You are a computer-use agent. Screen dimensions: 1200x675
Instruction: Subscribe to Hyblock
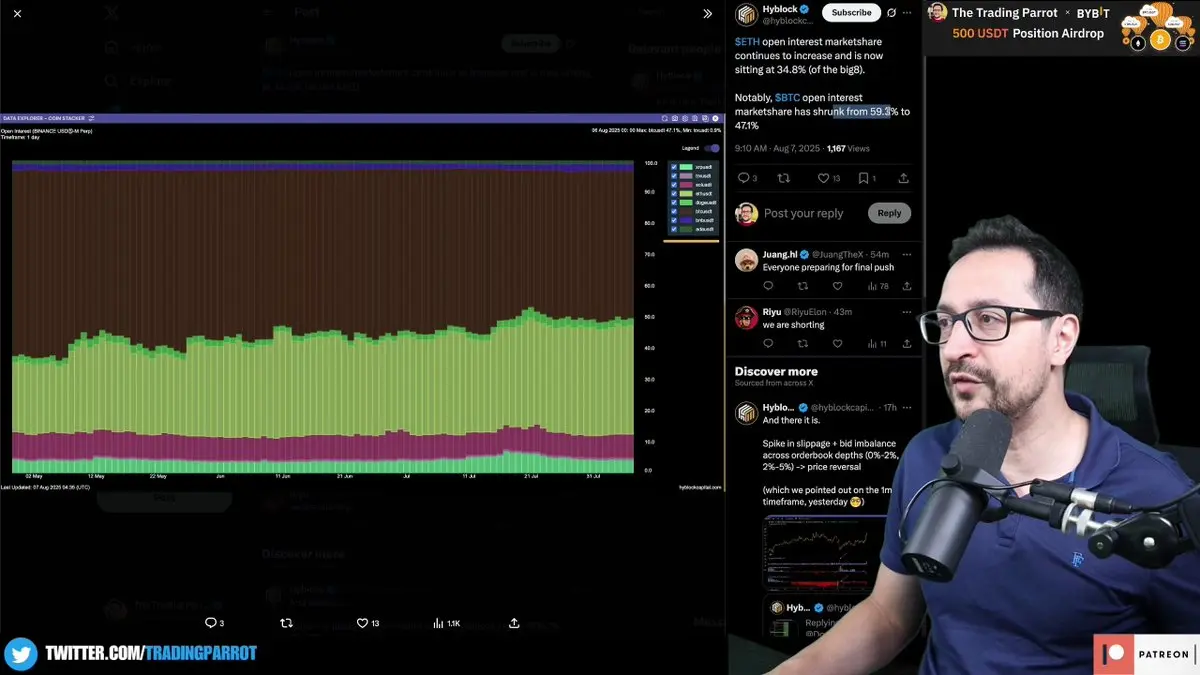(x=851, y=13)
